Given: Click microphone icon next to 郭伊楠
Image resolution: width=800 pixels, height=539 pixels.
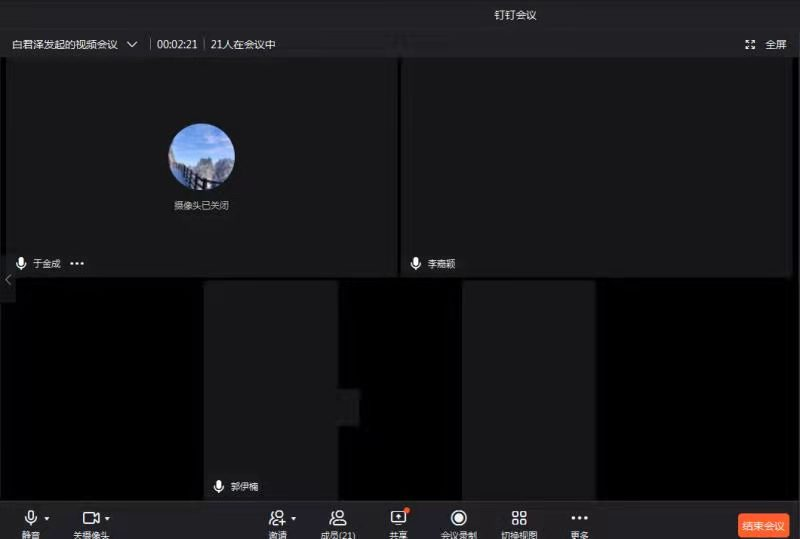Looking at the screenshot, I should pyautogui.click(x=219, y=486).
